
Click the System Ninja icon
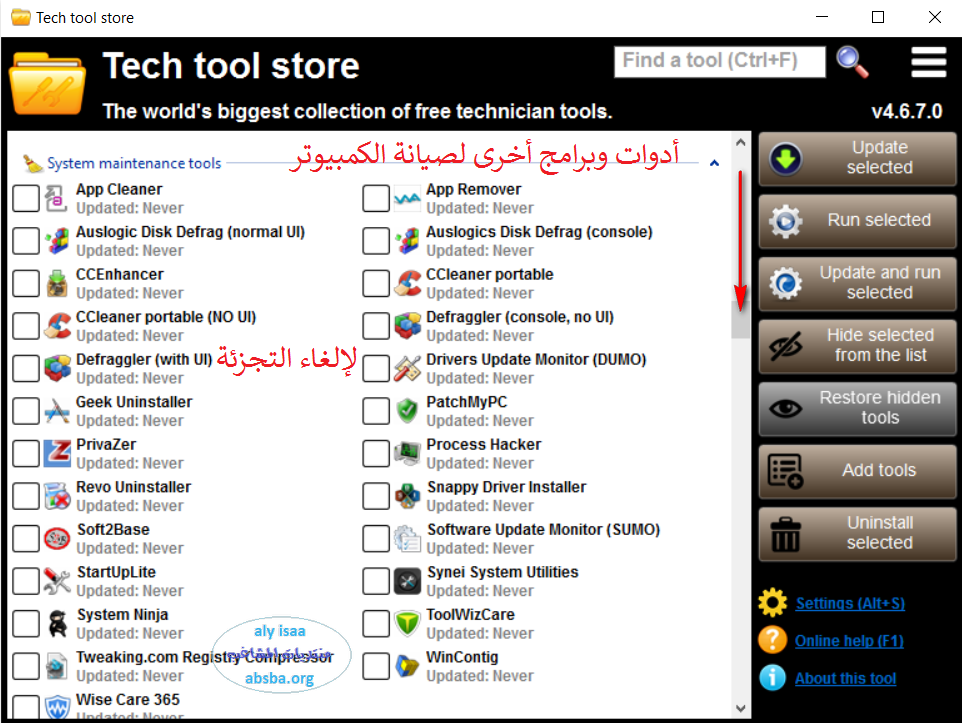57,624
